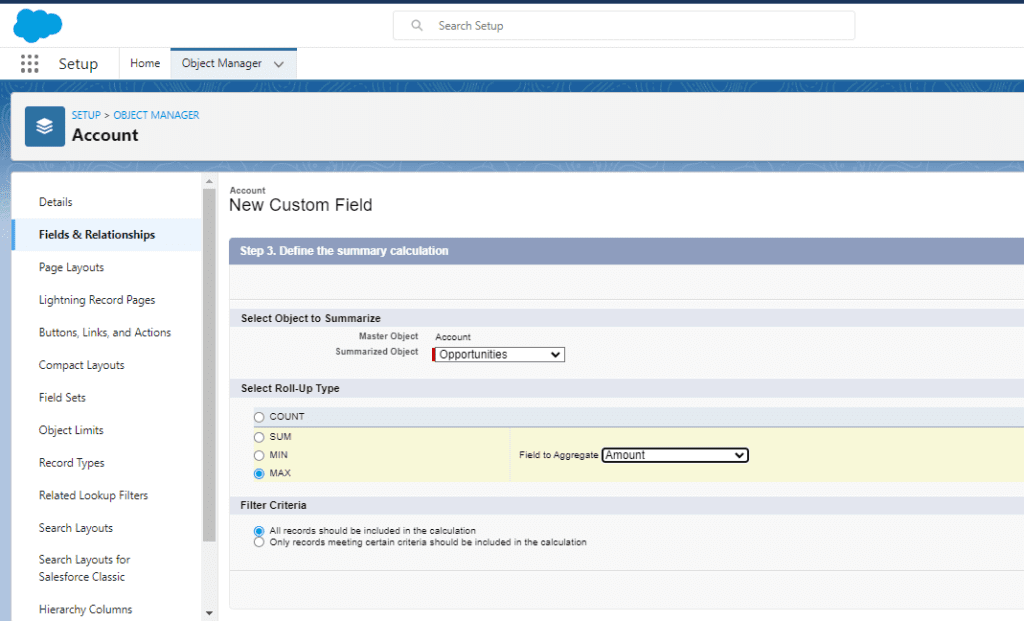Click the Summarized Object label
This screenshot has width=1024, height=621.
coord(377,351)
